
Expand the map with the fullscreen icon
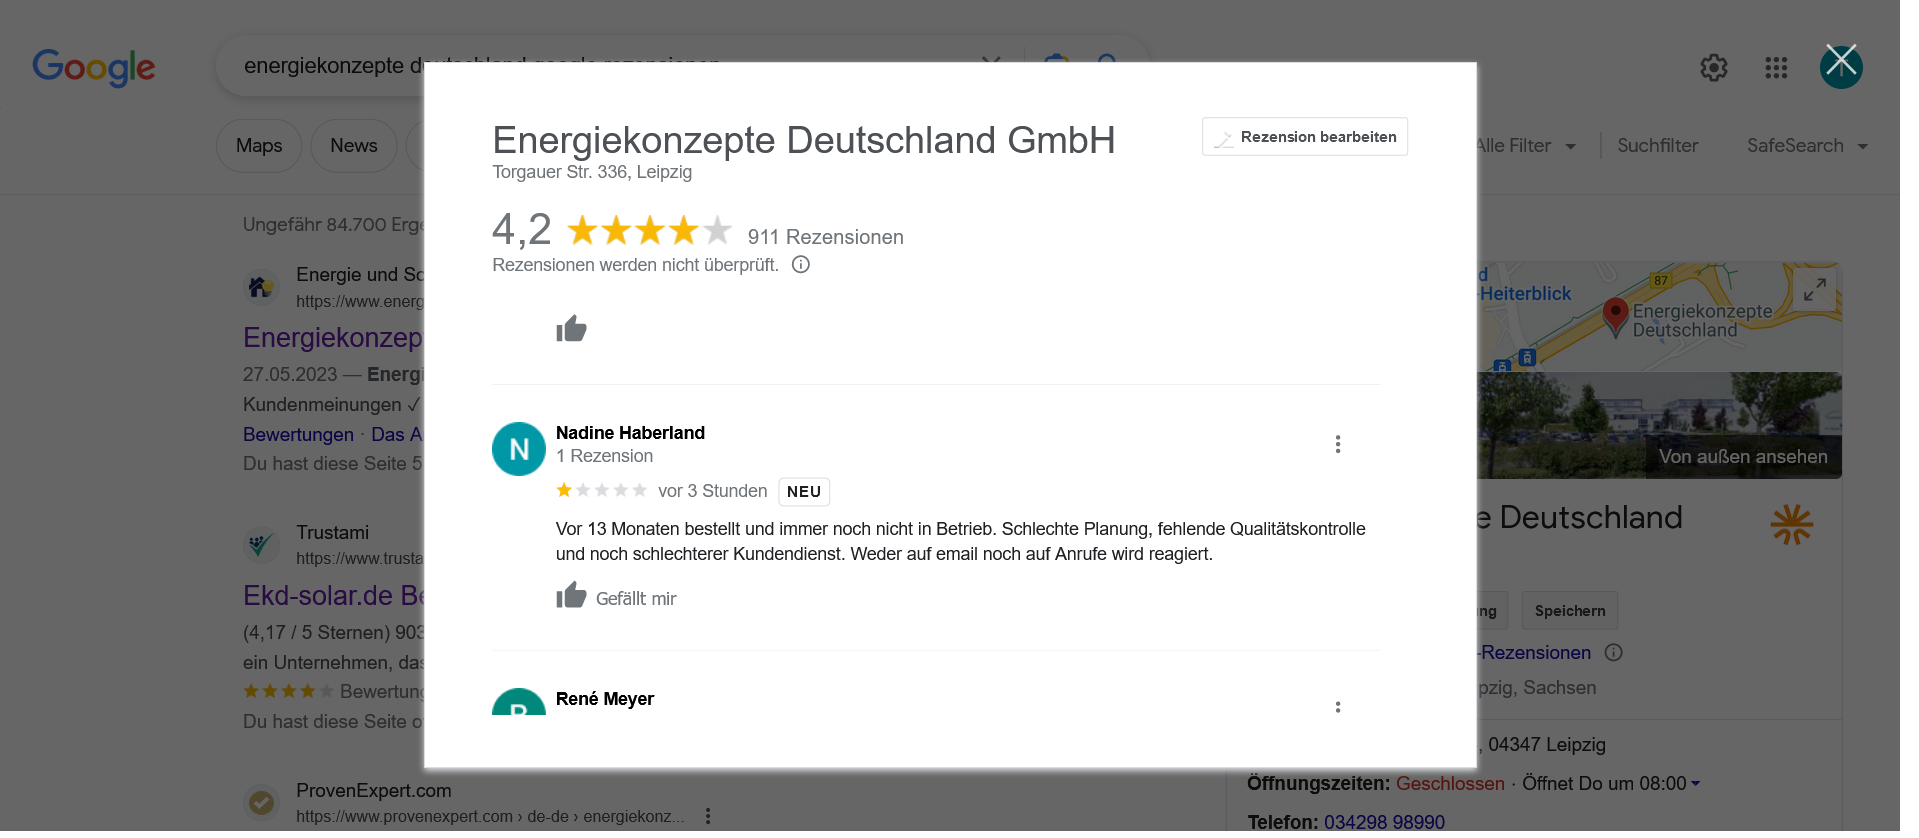point(1814,290)
